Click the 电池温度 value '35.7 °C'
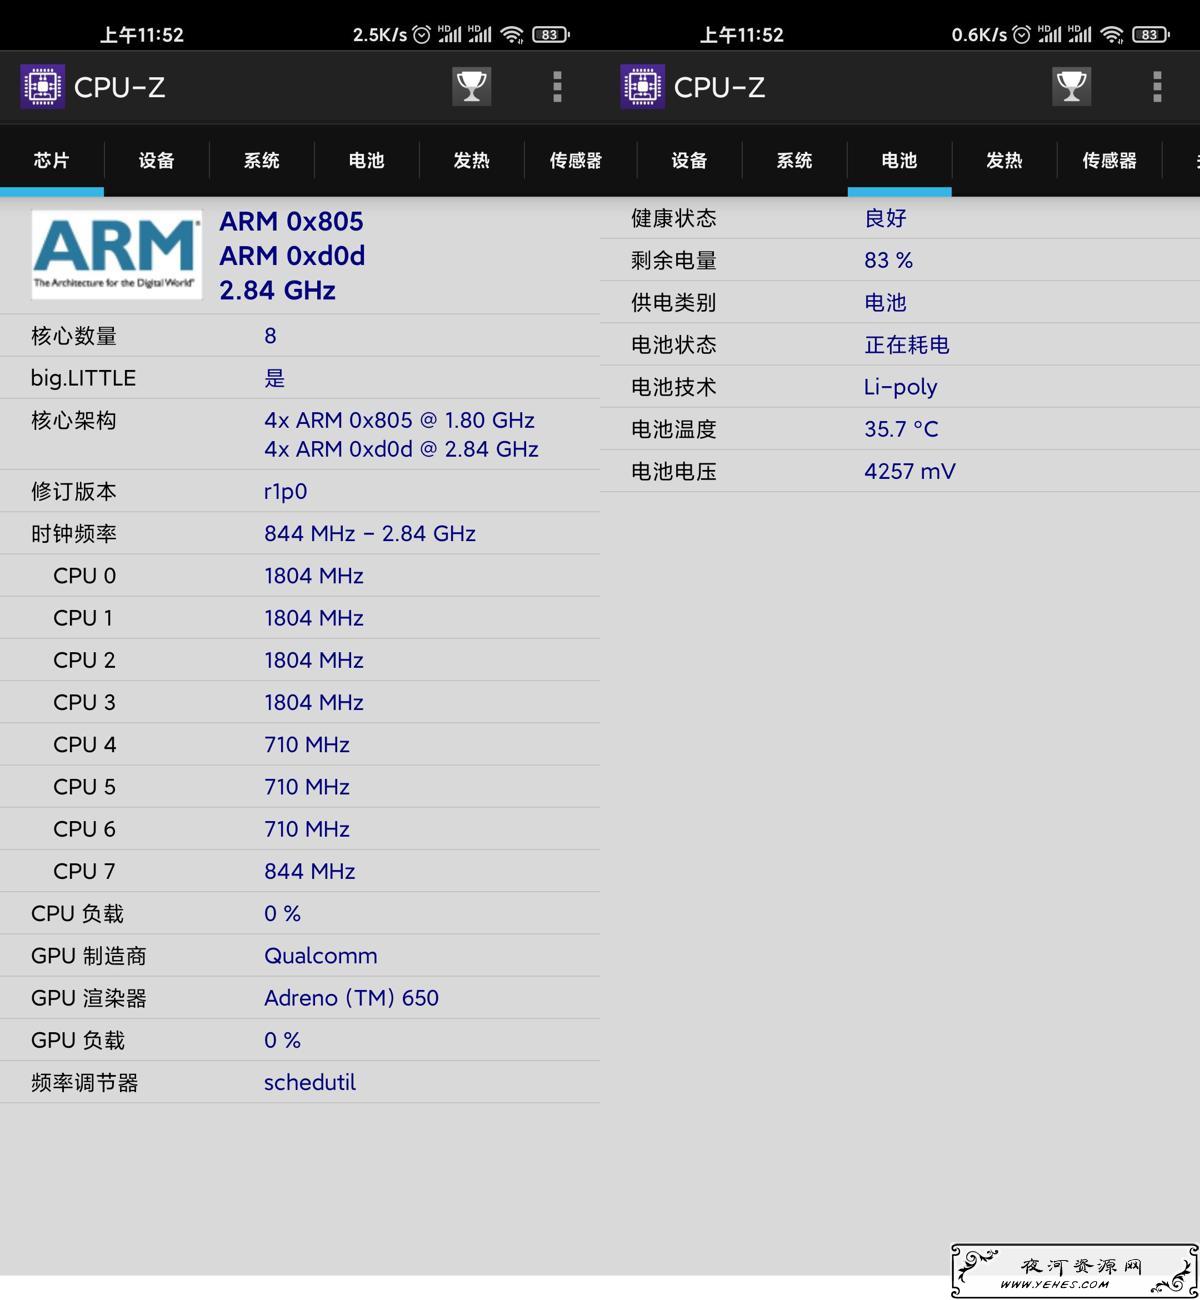The width and height of the screenshot is (1200, 1300). [902, 429]
